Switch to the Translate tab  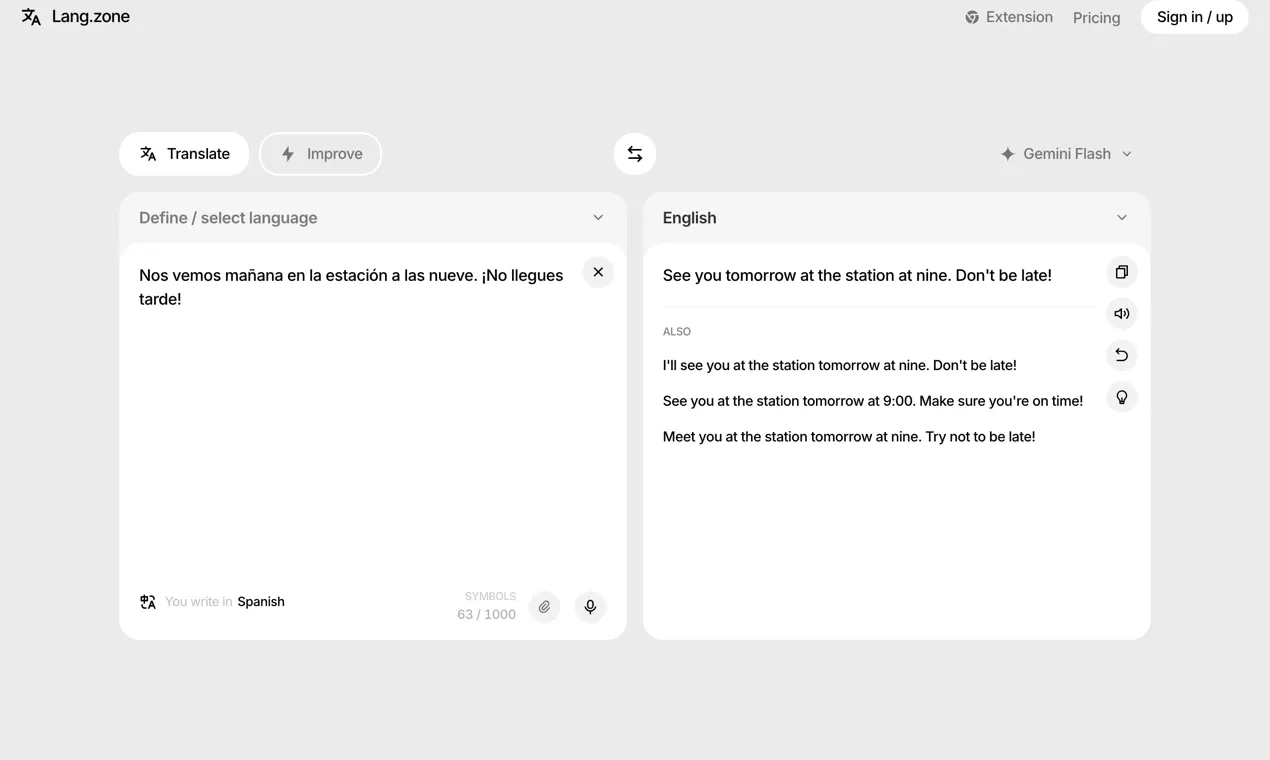184,154
